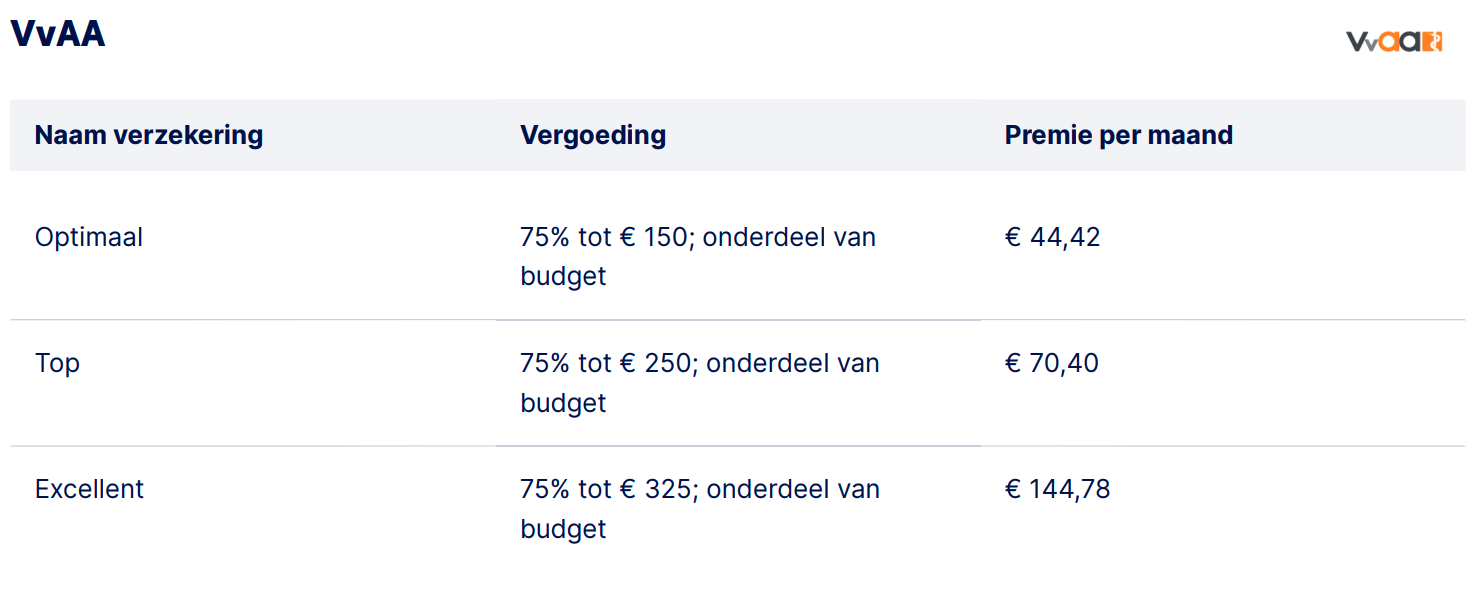This screenshot has width=1484, height=596.
Task: Click the € 44,42 monthly premium
Action: pos(1052,238)
